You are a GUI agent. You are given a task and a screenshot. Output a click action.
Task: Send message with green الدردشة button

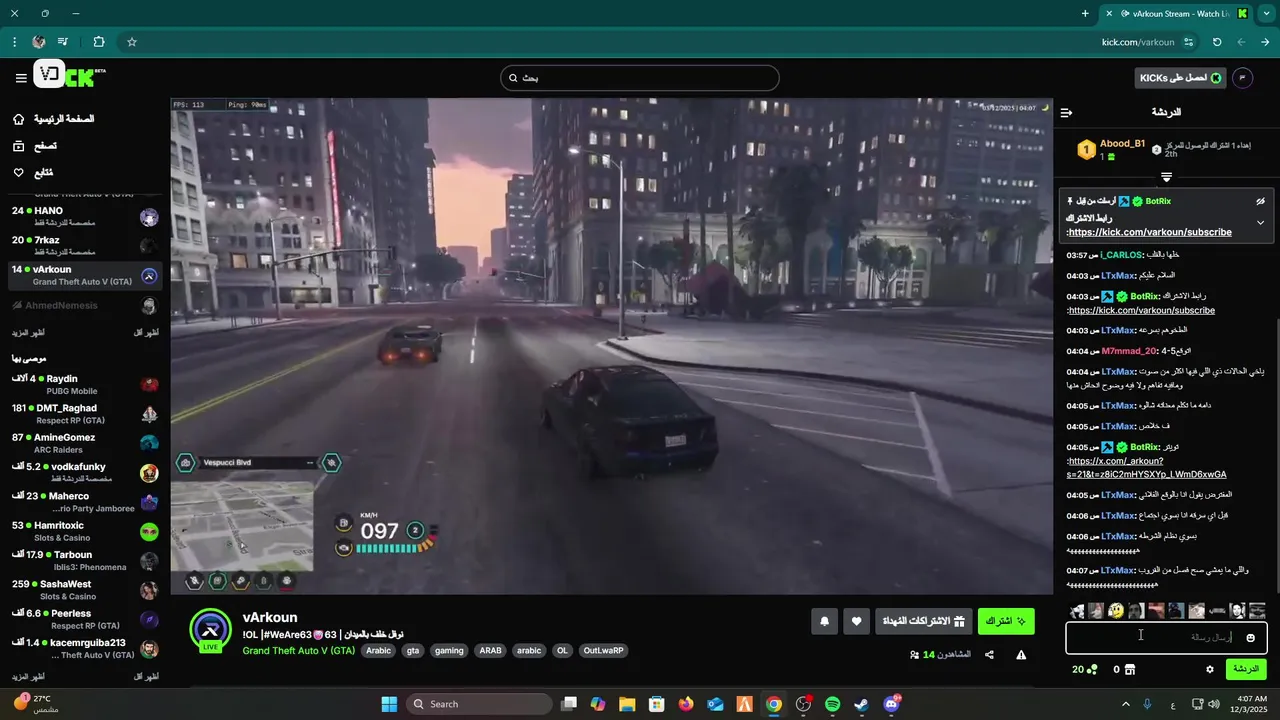(x=1246, y=669)
